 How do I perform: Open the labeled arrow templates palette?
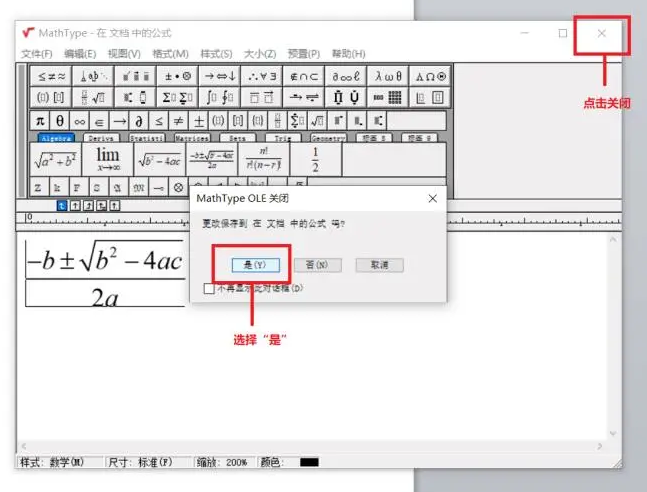pyautogui.click(x=304, y=97)
